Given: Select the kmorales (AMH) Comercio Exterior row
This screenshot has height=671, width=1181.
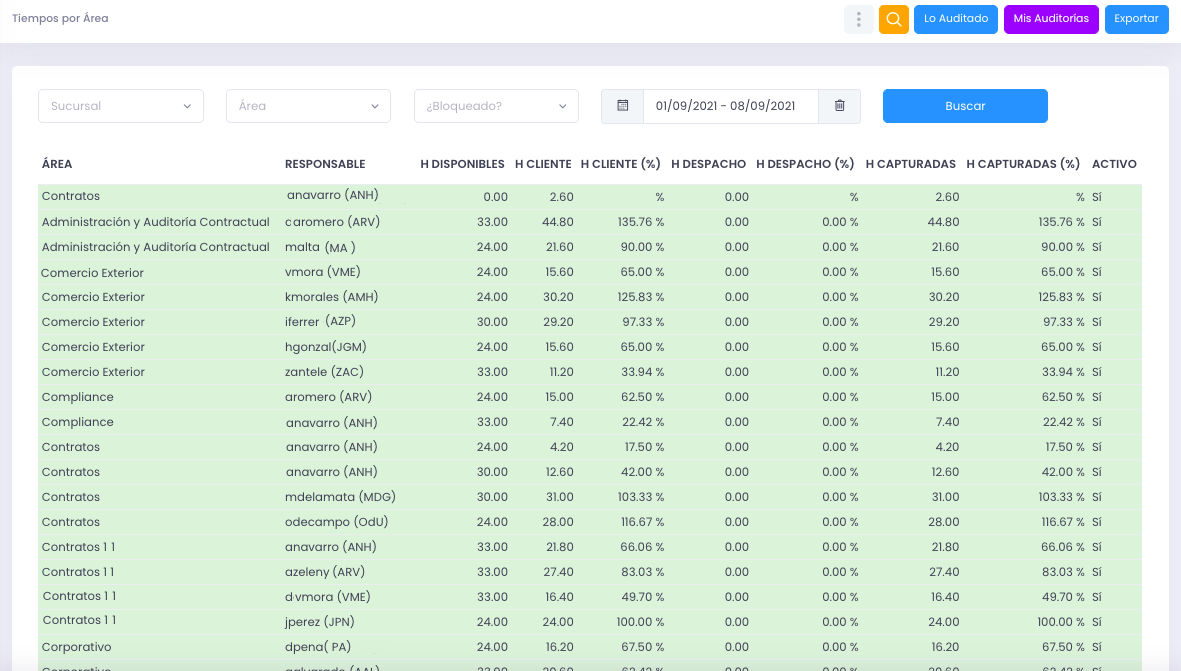Looking at the screenshot, I should click(x=590, y=297).
